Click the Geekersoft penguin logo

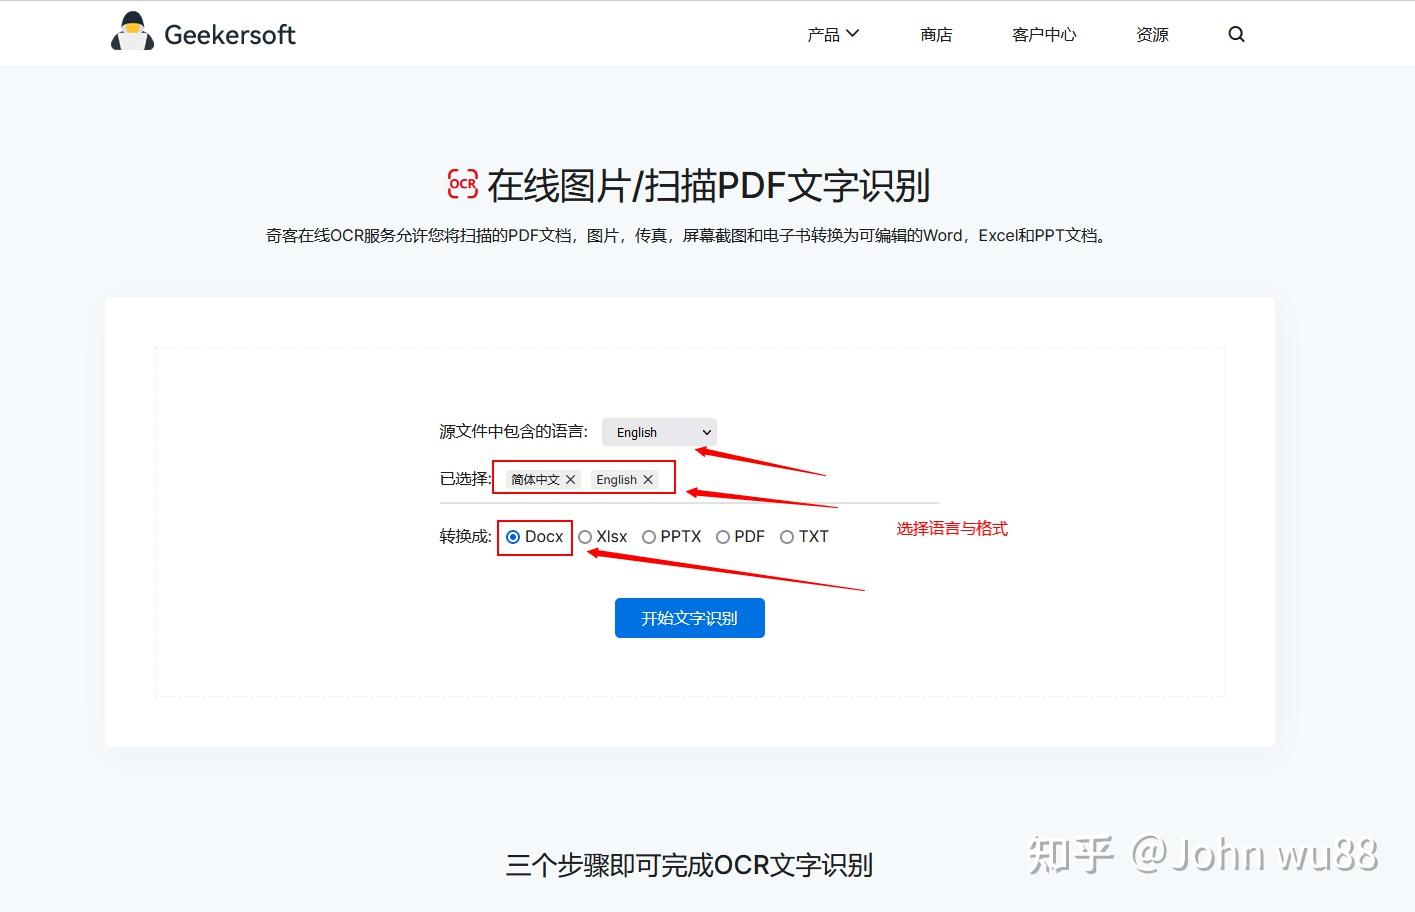coord(132,33)
